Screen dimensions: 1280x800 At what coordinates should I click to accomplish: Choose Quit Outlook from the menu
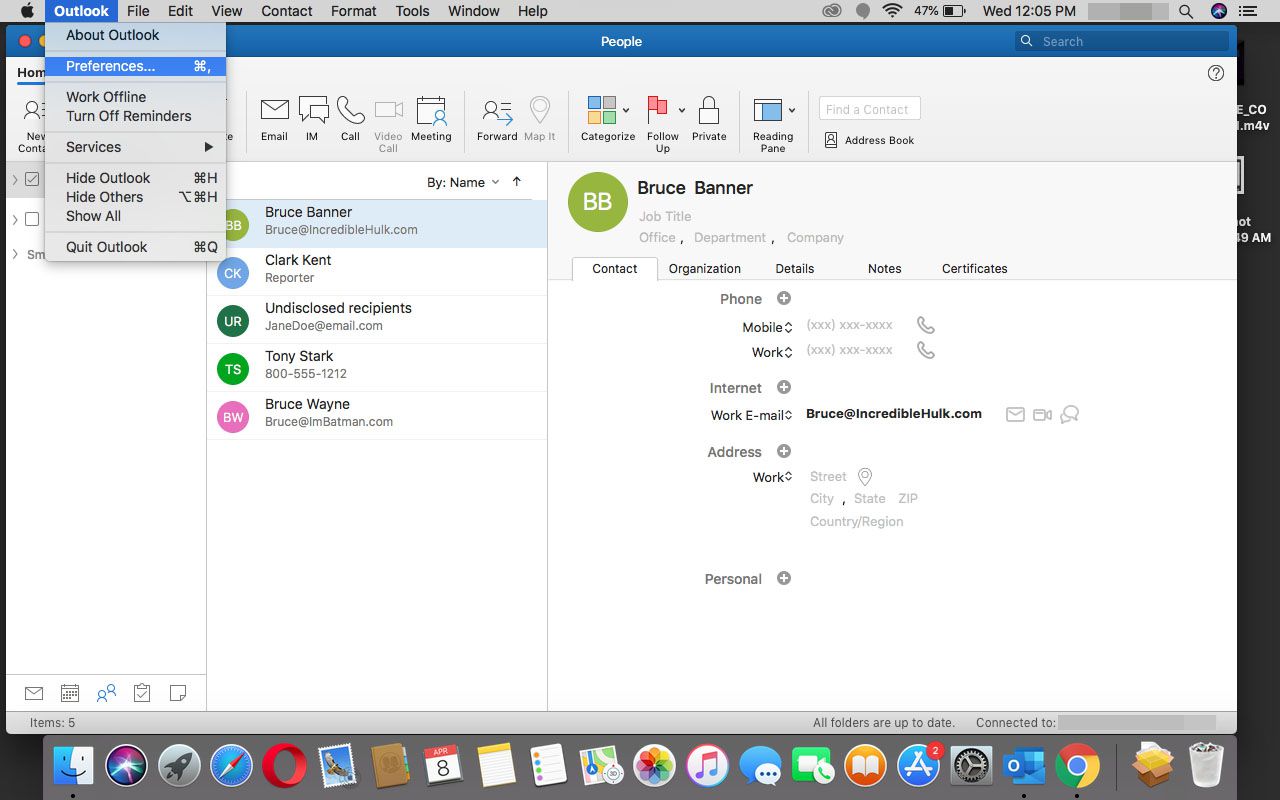pyautogui.click(x=135, y=247)
